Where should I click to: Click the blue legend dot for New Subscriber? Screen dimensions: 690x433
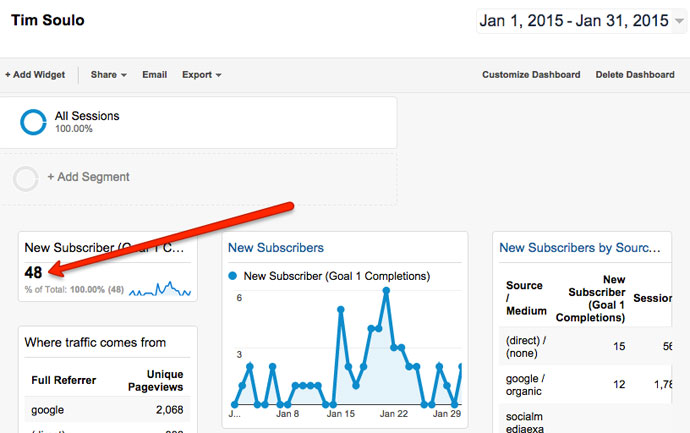(x=234, y=276)
